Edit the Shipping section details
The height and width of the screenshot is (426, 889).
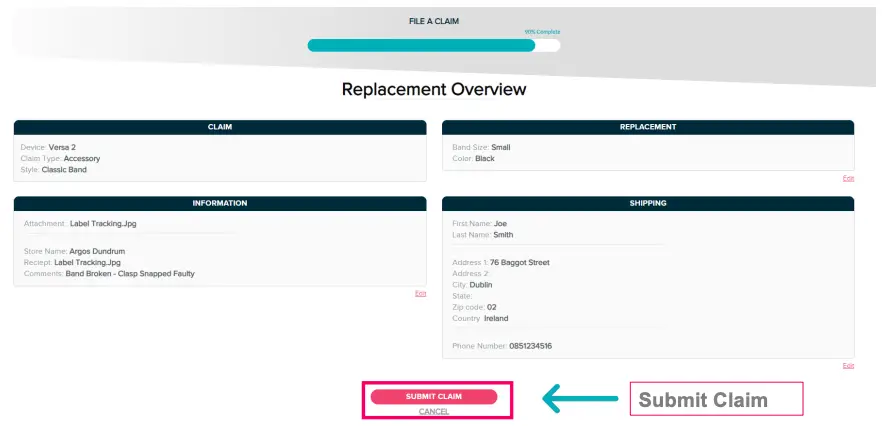(848, 366)
